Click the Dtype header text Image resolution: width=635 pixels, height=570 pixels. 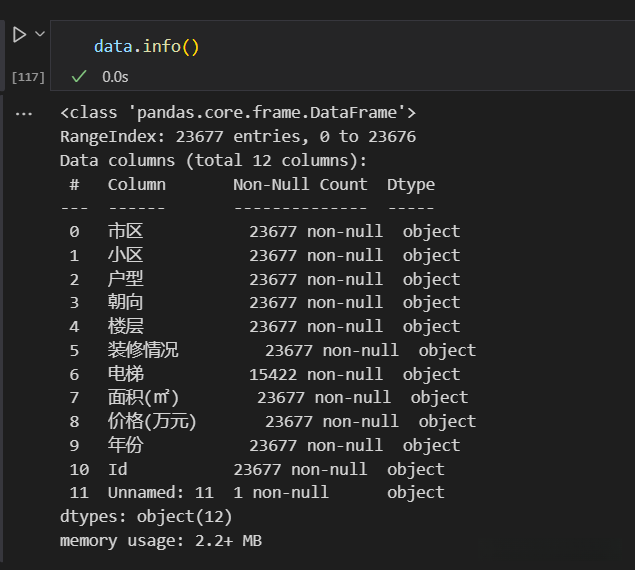tap(411, 184)
